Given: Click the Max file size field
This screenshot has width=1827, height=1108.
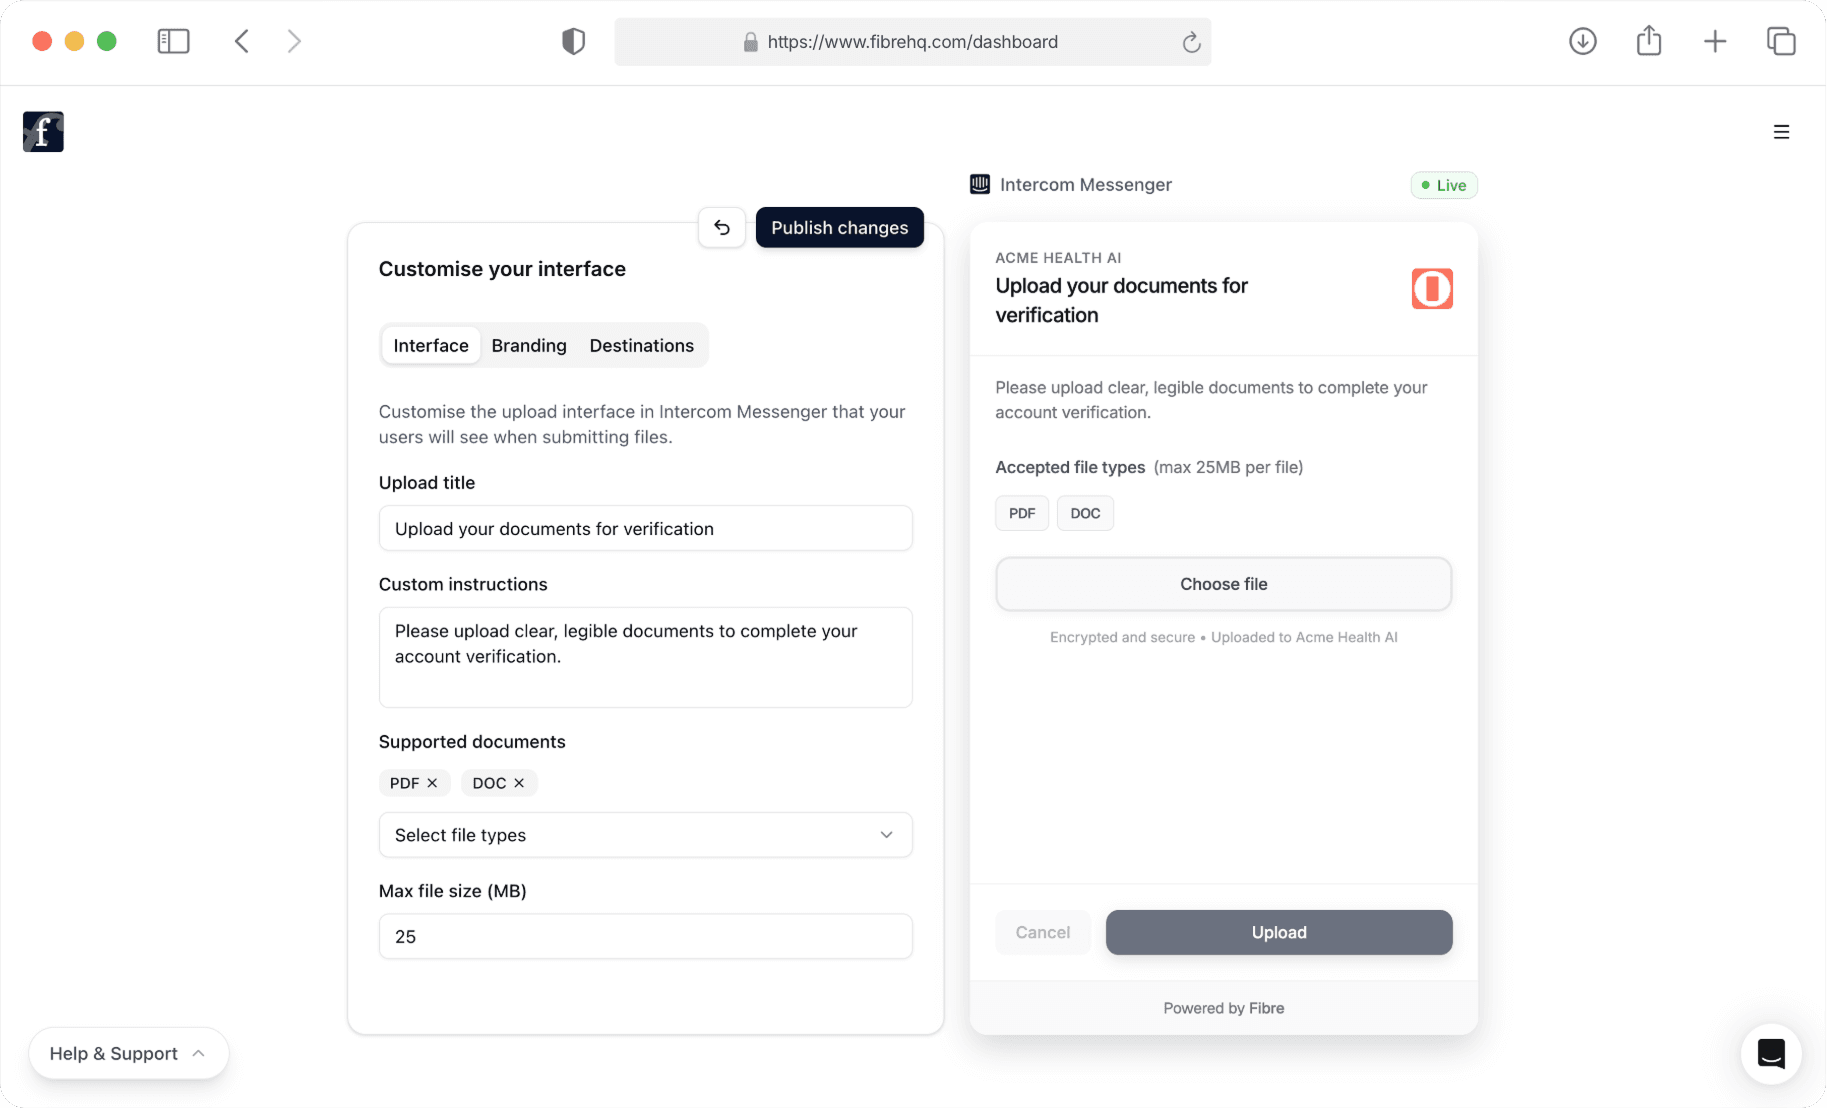Looking at the screenshot, I should [x=645, y=937].
